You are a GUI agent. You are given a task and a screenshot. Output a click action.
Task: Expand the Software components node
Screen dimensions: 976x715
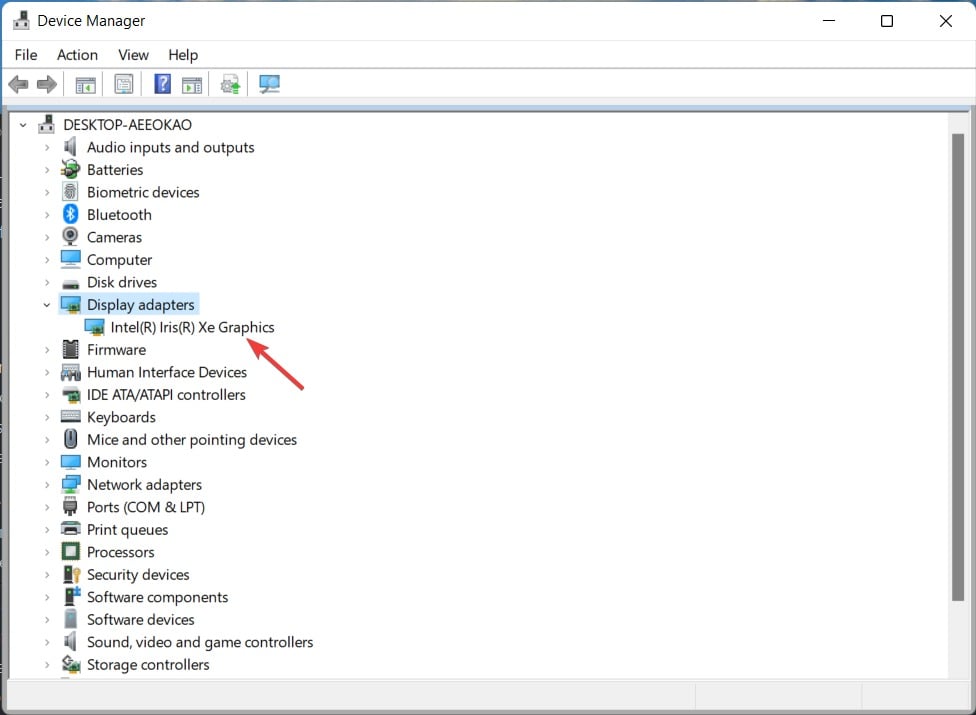tap(47, 597)
